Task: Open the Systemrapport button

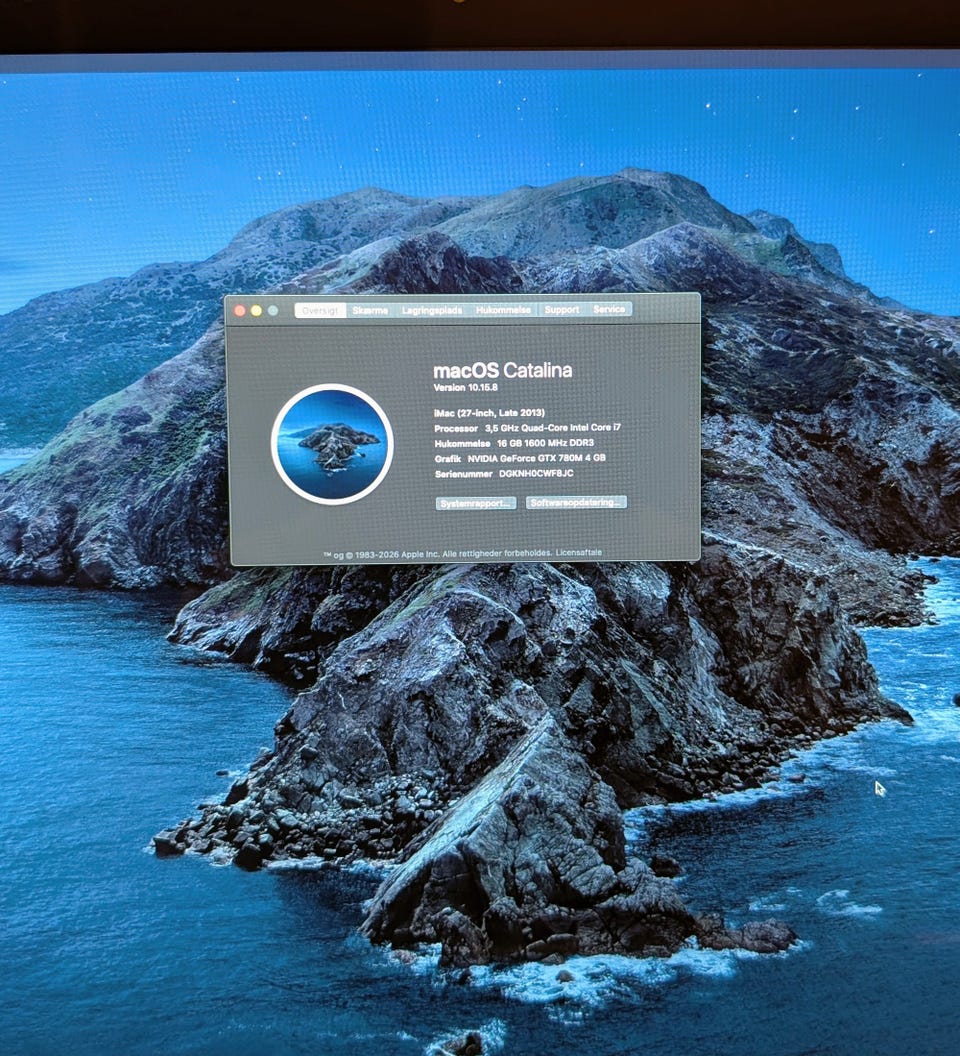Action: point(476,503)
